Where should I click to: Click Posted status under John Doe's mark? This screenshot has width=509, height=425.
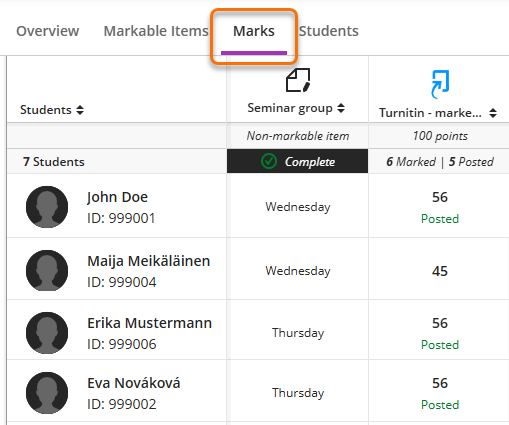pyautogui.click(x=440, y=219)
